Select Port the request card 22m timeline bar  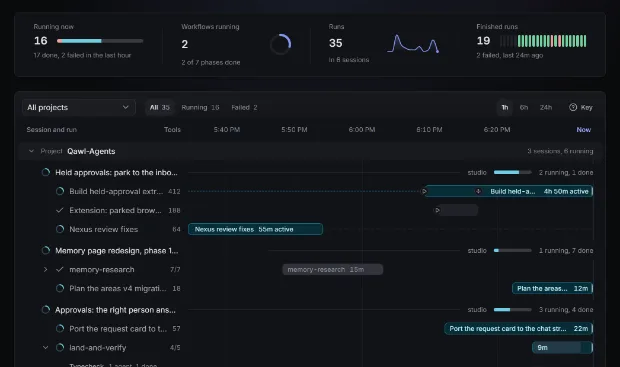pos(518,329)
